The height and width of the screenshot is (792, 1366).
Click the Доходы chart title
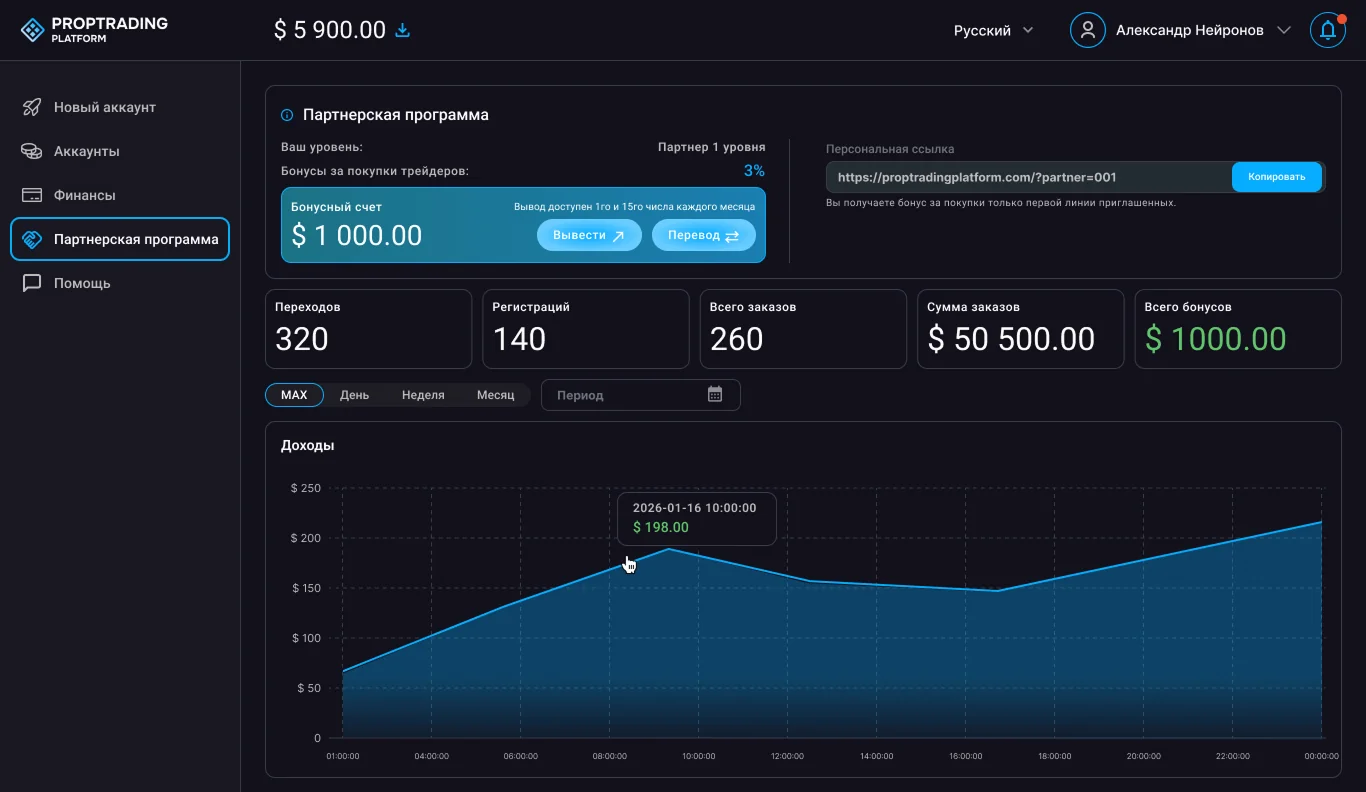click(x=307, y=445)
